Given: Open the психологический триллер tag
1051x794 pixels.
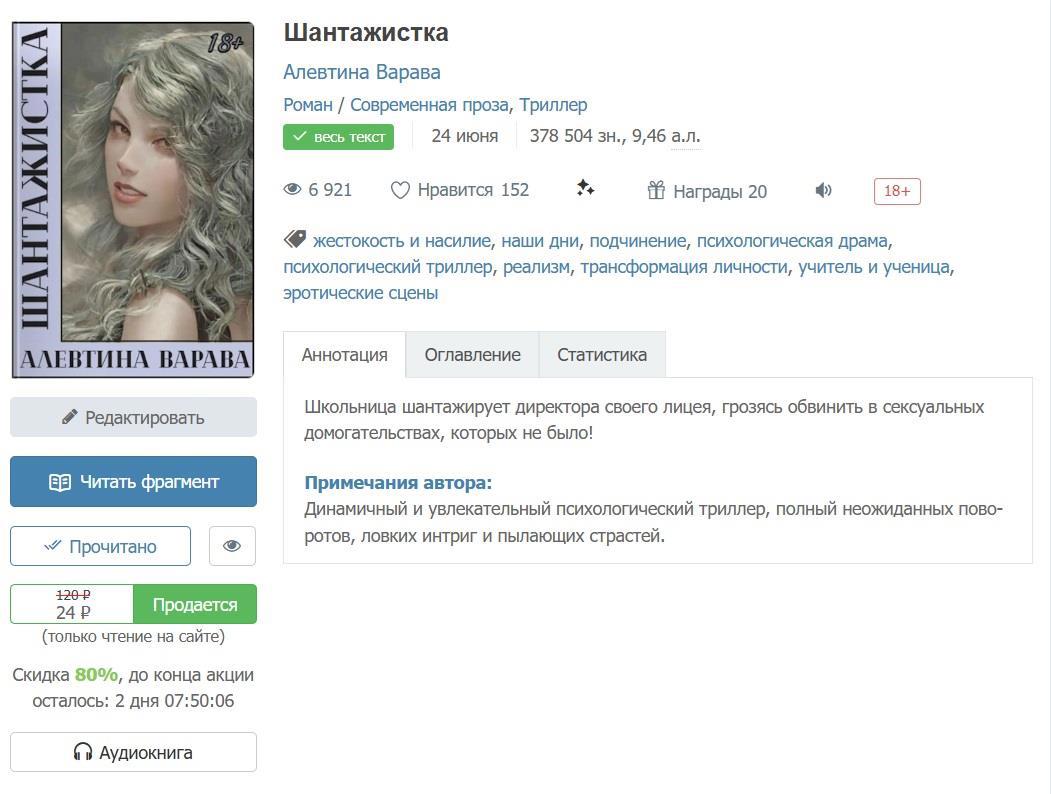Looking at the screenshot, I should 387,267.
